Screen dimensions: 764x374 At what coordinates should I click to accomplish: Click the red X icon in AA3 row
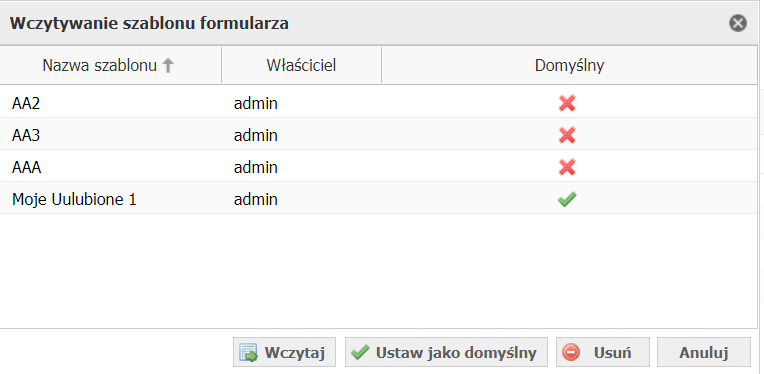coord(567,135)
